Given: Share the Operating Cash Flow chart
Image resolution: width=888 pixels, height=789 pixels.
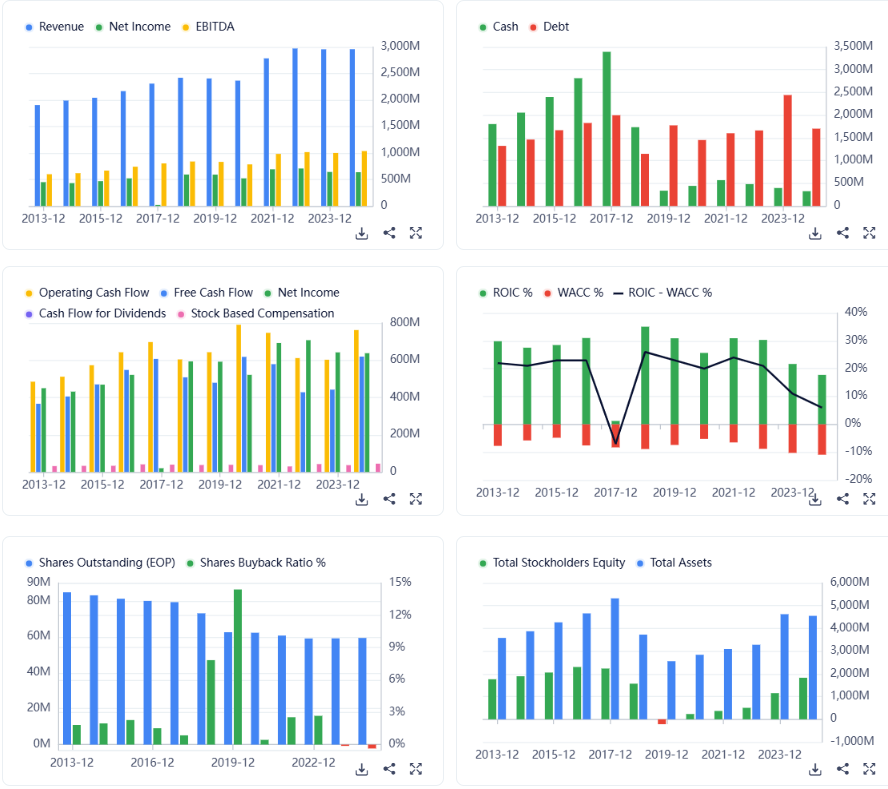Looking at the screenshot, I should 389,499.
